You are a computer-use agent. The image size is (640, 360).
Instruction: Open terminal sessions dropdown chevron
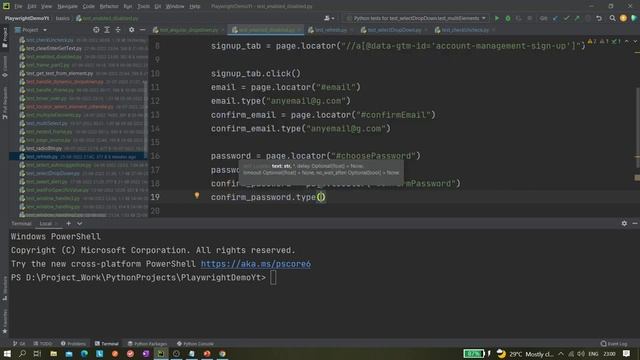[x=80, y=223]
